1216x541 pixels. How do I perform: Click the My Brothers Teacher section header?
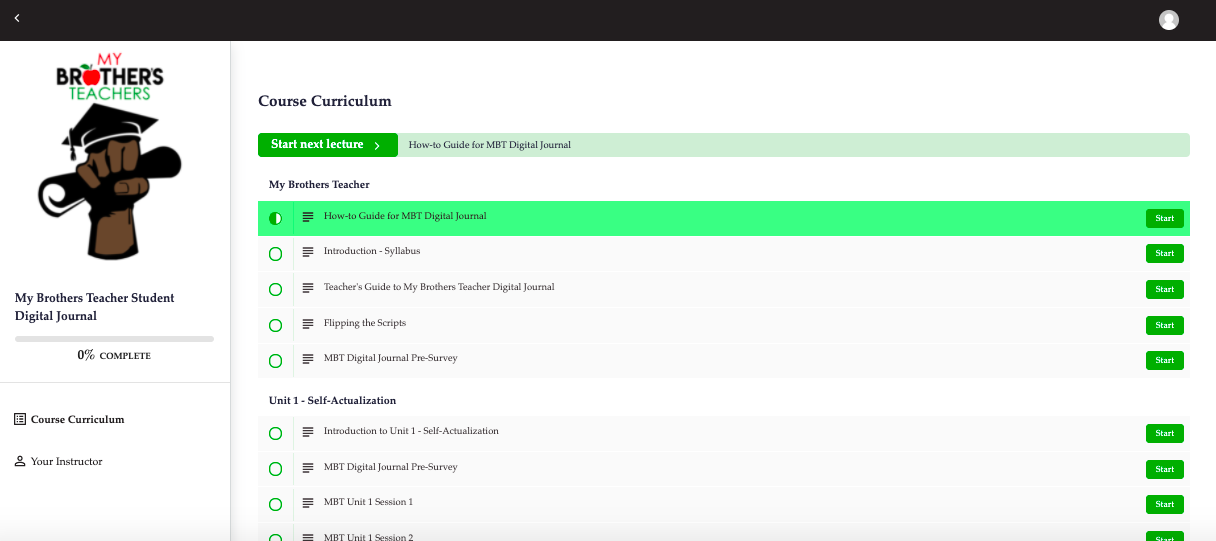pos(319,185)
